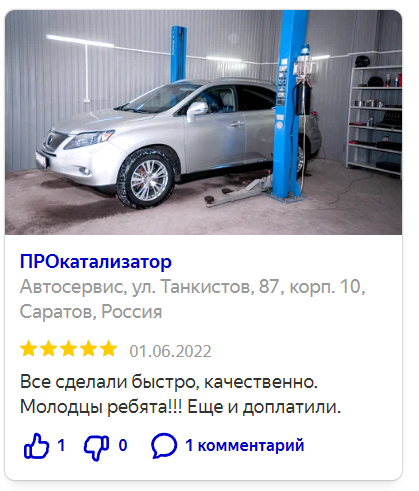Click the review text "Все сделали быстро"

(107, 382)
